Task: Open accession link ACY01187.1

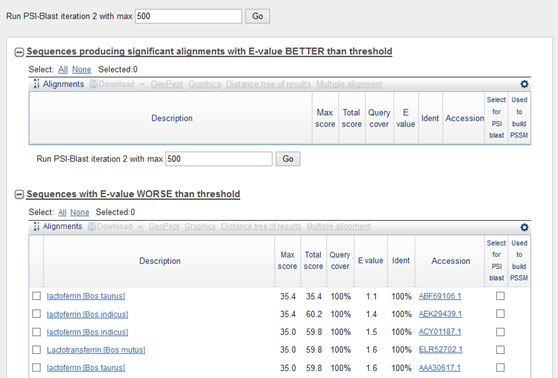Action: 440,332
